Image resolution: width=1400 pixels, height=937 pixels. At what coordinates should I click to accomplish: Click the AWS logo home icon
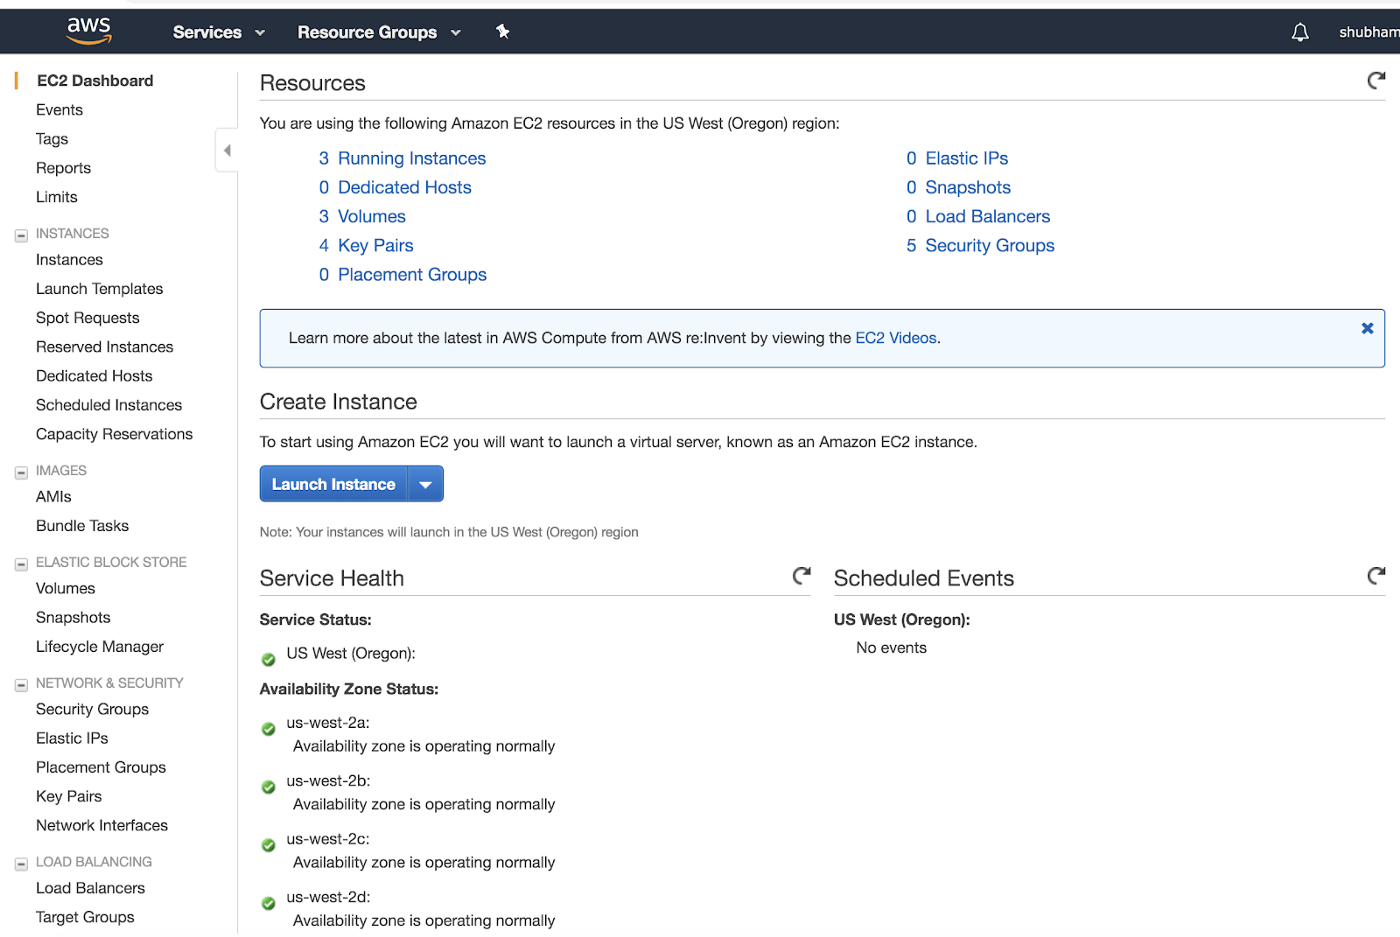pos(89,31)
